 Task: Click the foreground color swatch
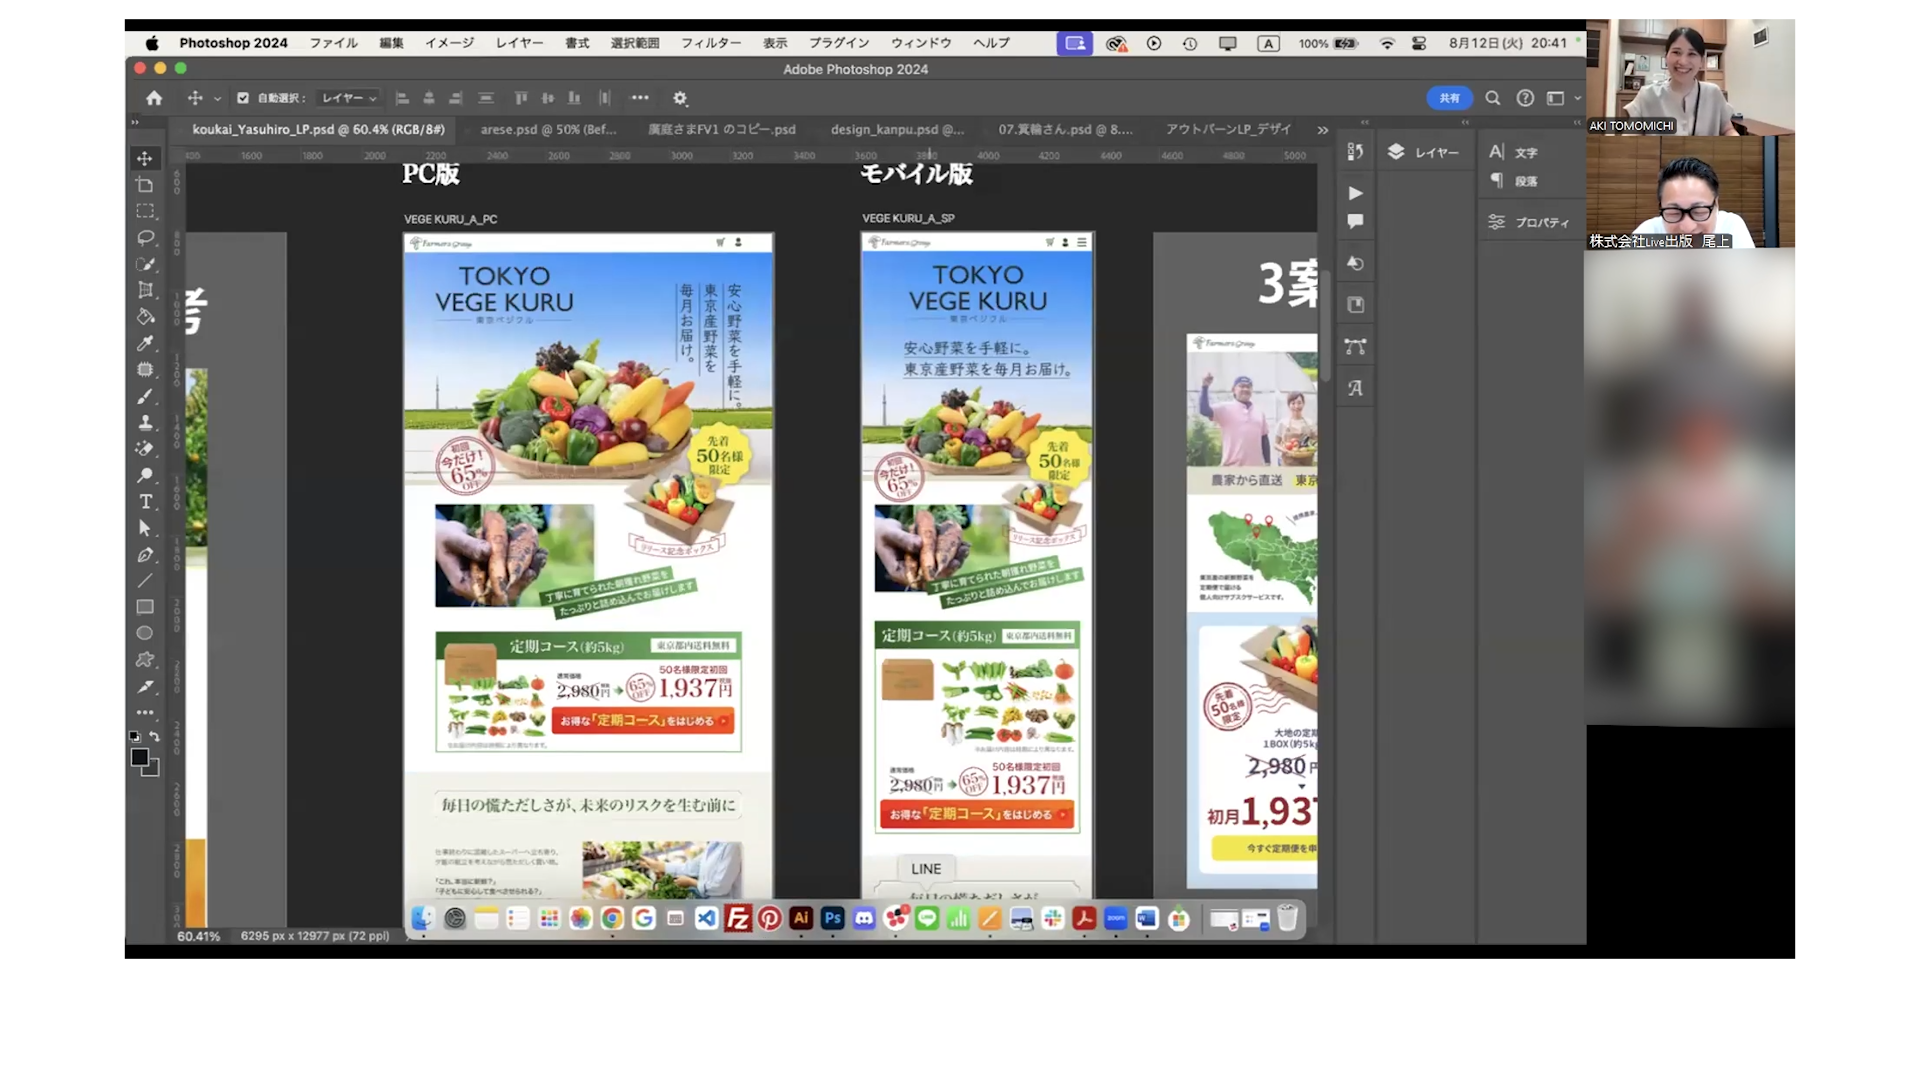(x=140, y=757)
